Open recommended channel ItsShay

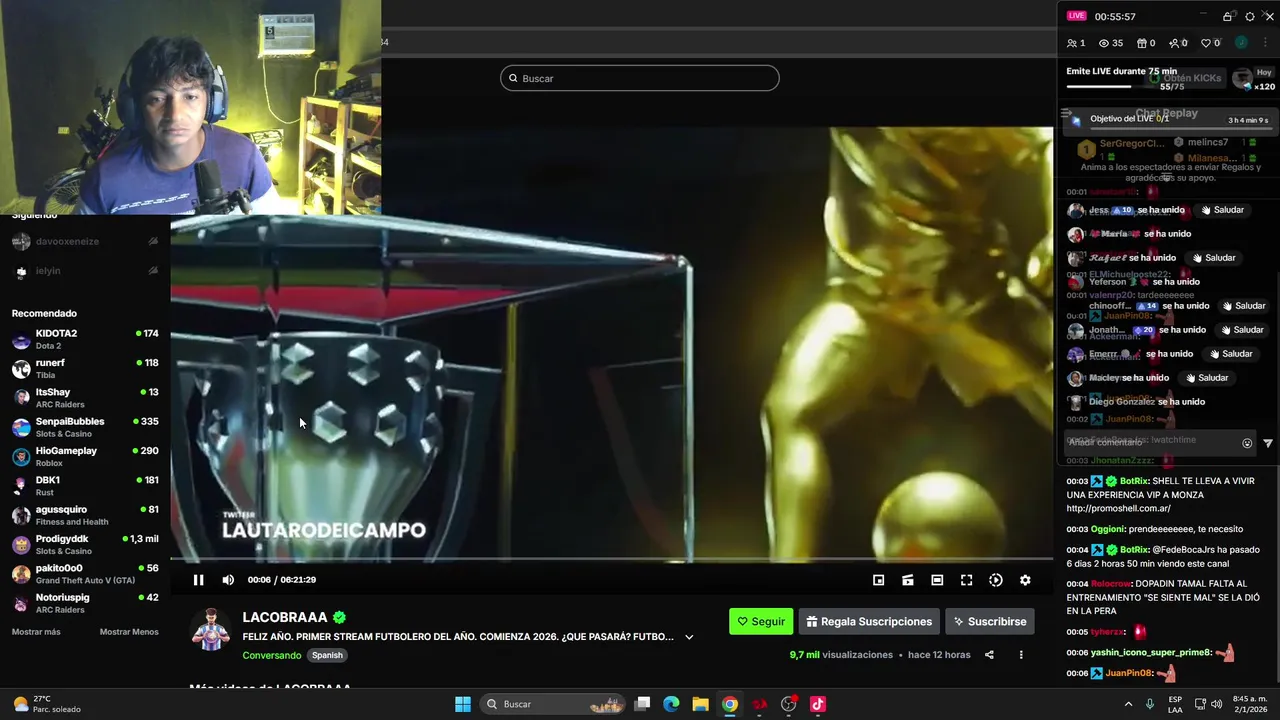click(85, 398)
